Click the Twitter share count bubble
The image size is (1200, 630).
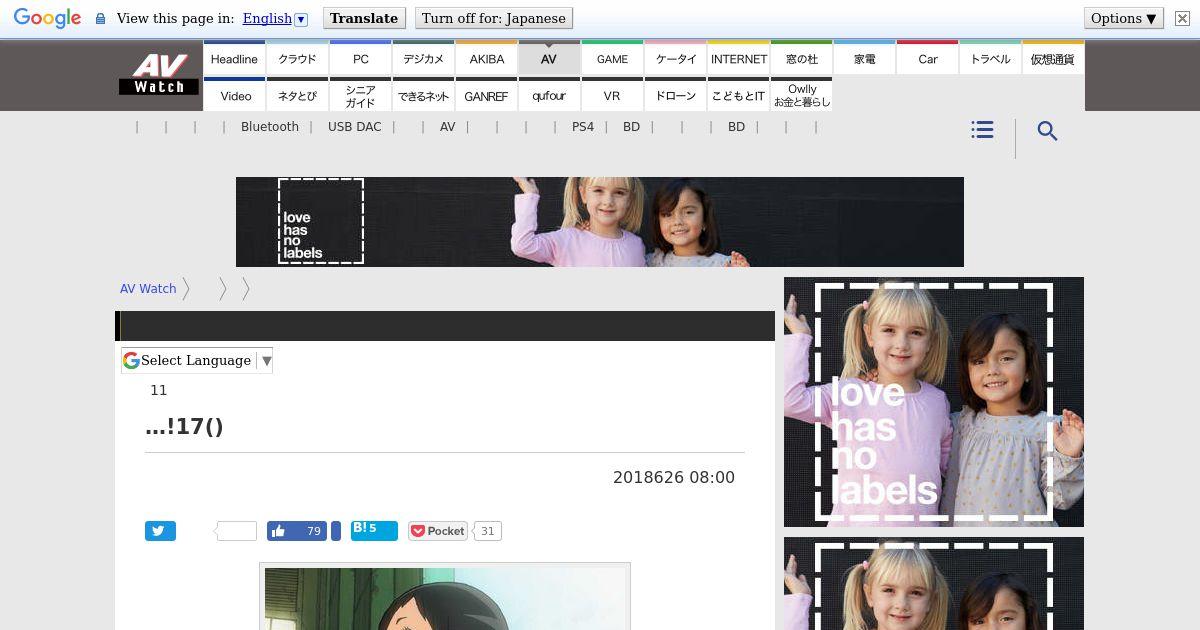(x=237, y=531)
